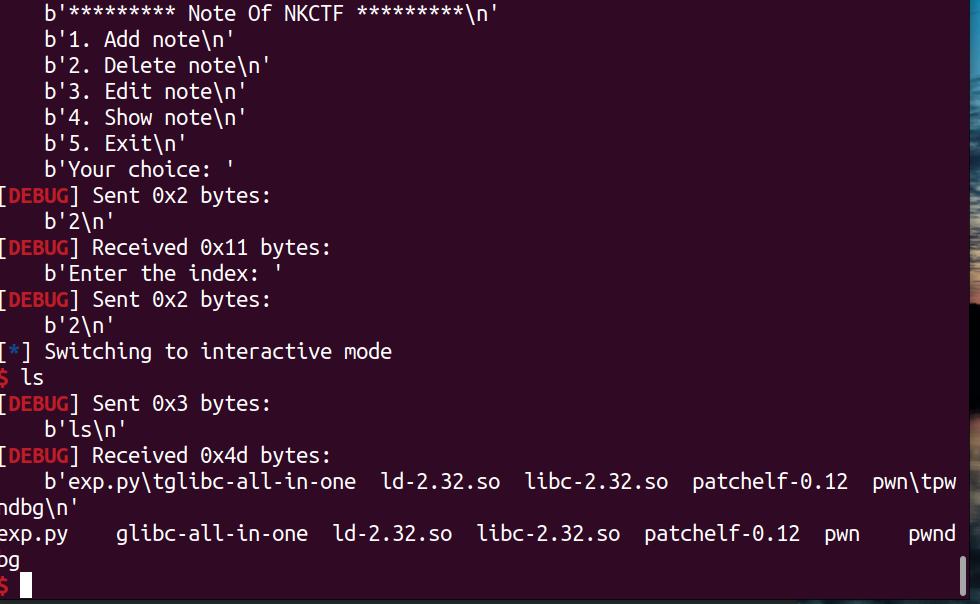Click the "Switching to interactive mode" message
The height and width of the screenshot is (604, 980).
pos(218,352)
